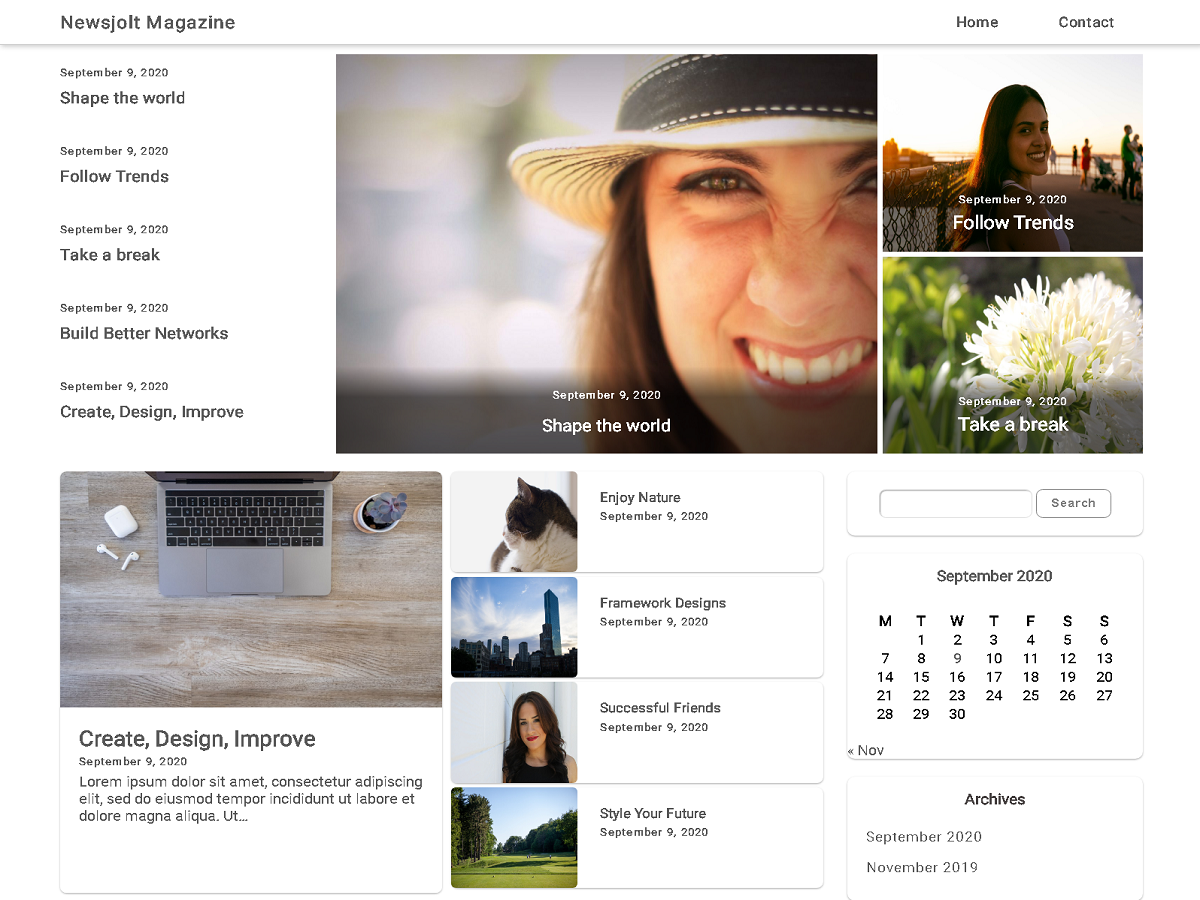Open the Style Your Future post

(653, 813)
